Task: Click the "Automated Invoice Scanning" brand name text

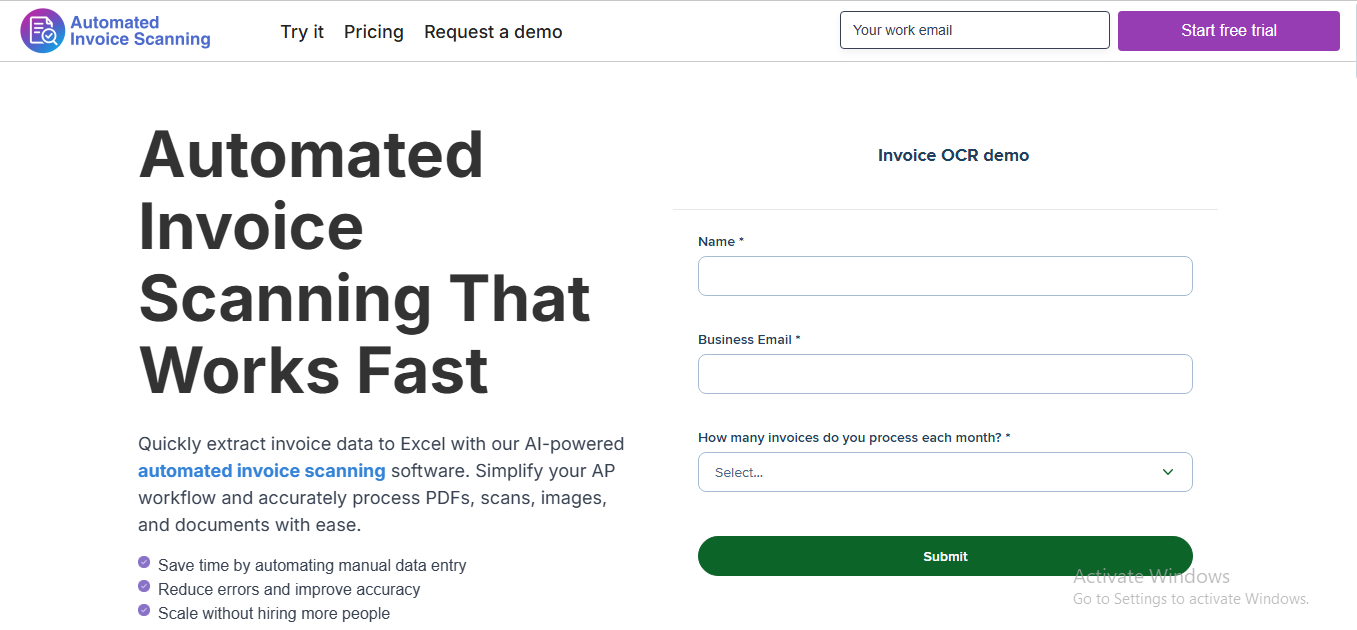Action: click(x=140, y=31)
